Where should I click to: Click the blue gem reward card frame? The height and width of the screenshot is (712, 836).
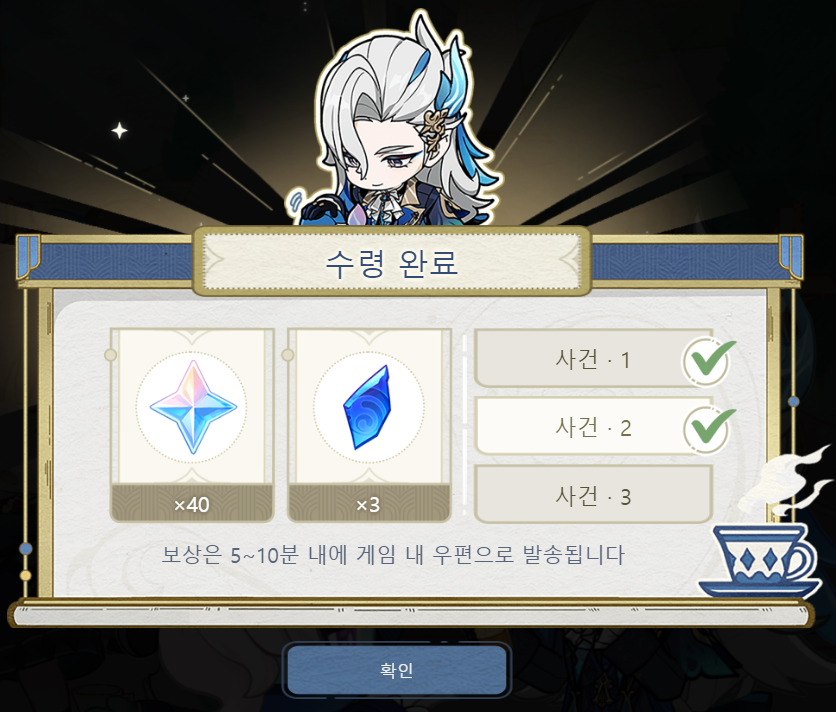point(369,425)
